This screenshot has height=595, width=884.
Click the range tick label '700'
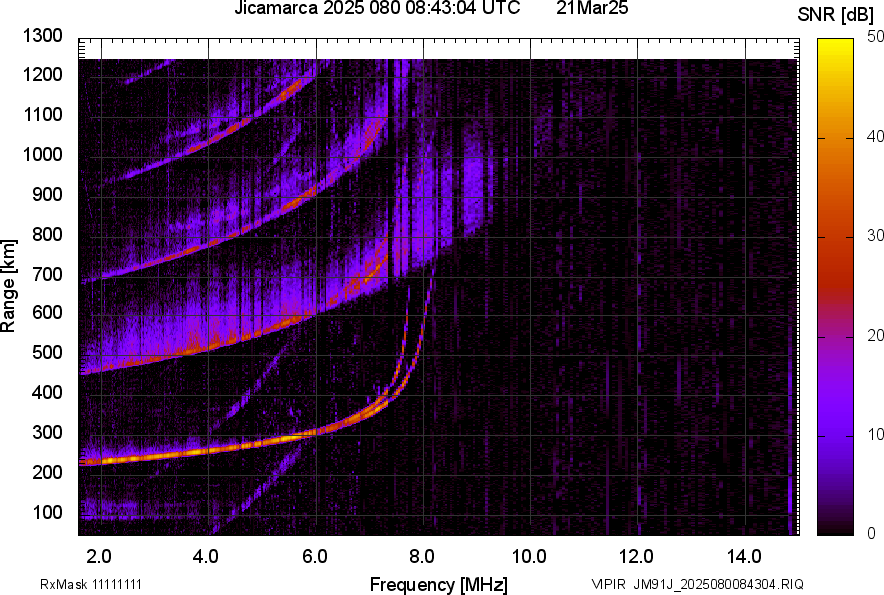pos(47,274)
